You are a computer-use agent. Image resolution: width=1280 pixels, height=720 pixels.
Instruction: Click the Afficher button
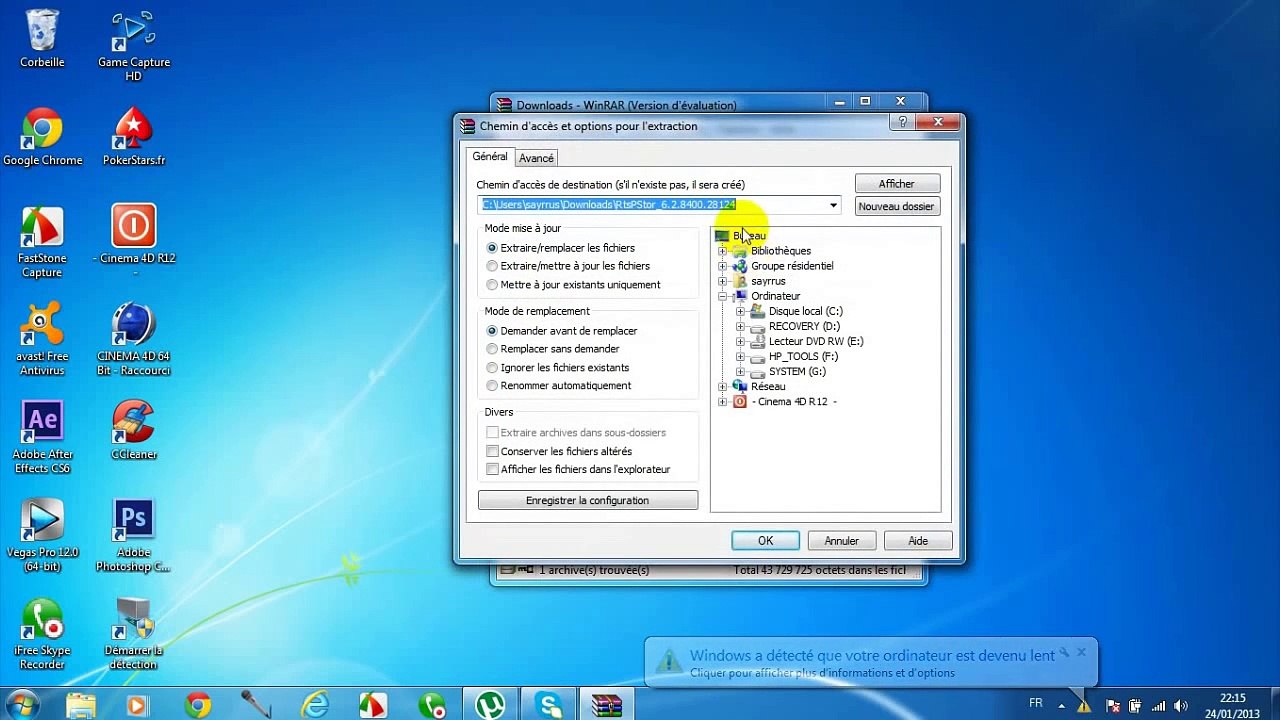tap(897, 184)
